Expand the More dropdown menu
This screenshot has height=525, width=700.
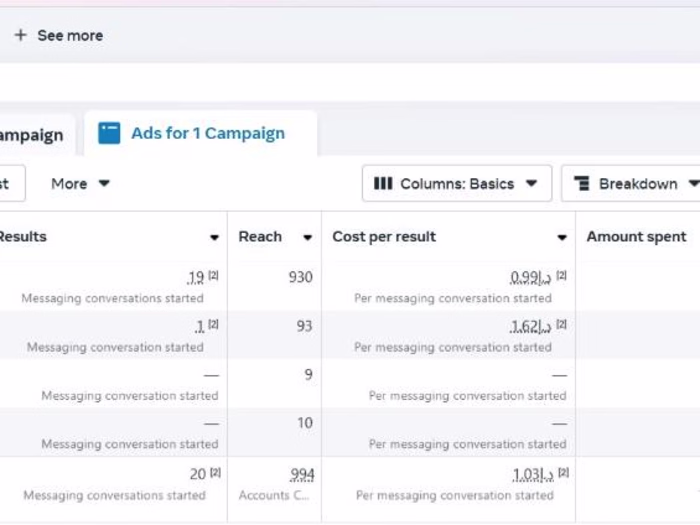click(x=80, y=184)
